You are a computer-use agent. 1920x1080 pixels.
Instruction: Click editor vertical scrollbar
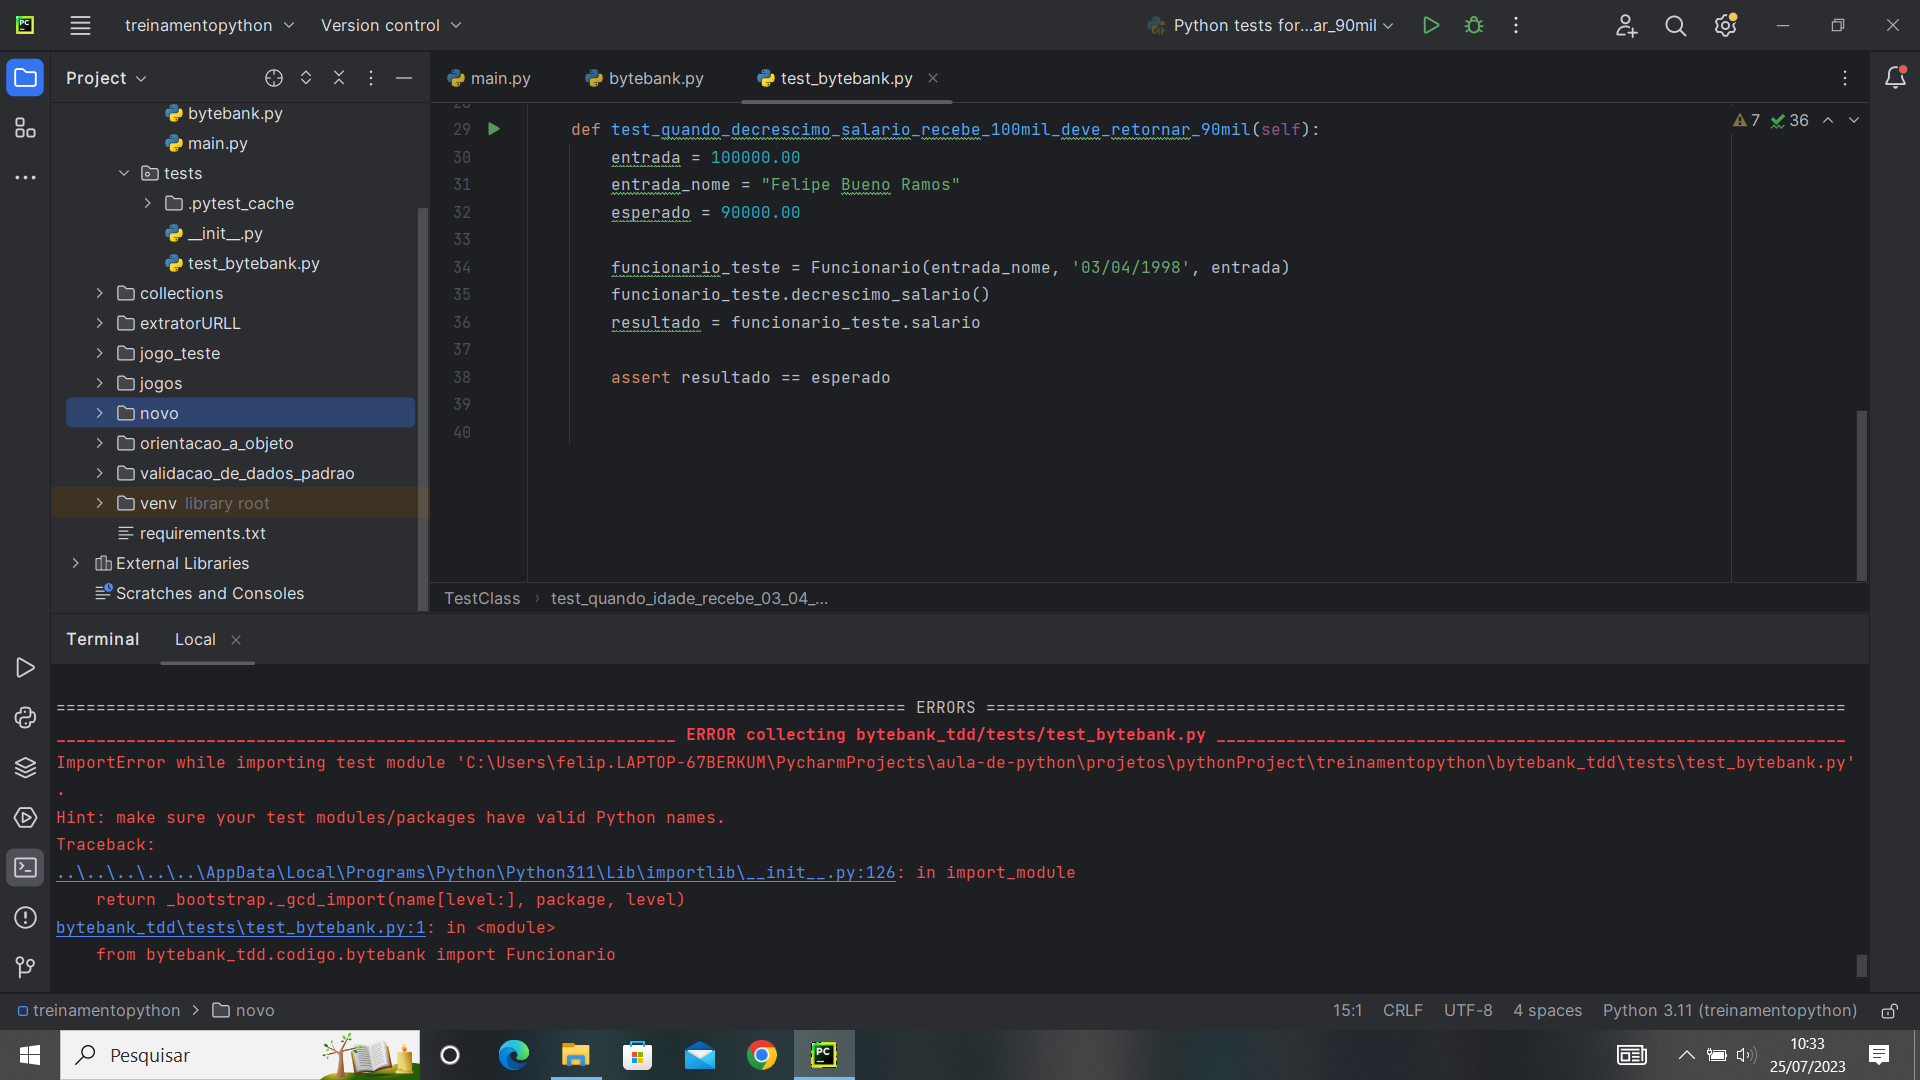pyautogui.click(x=1861, y=495)
